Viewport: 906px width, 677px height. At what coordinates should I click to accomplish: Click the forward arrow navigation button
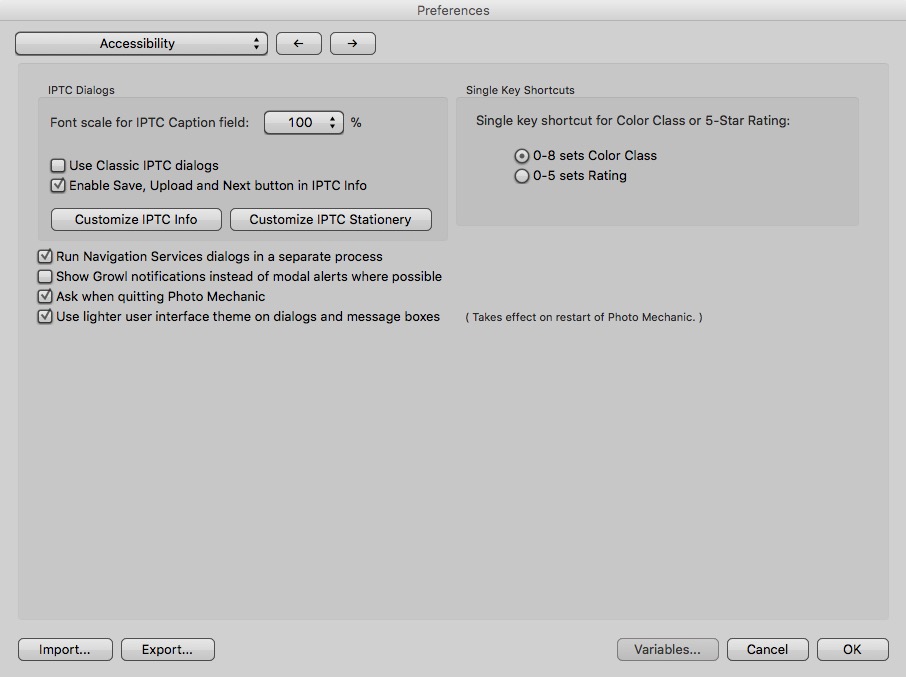(352, 44)
